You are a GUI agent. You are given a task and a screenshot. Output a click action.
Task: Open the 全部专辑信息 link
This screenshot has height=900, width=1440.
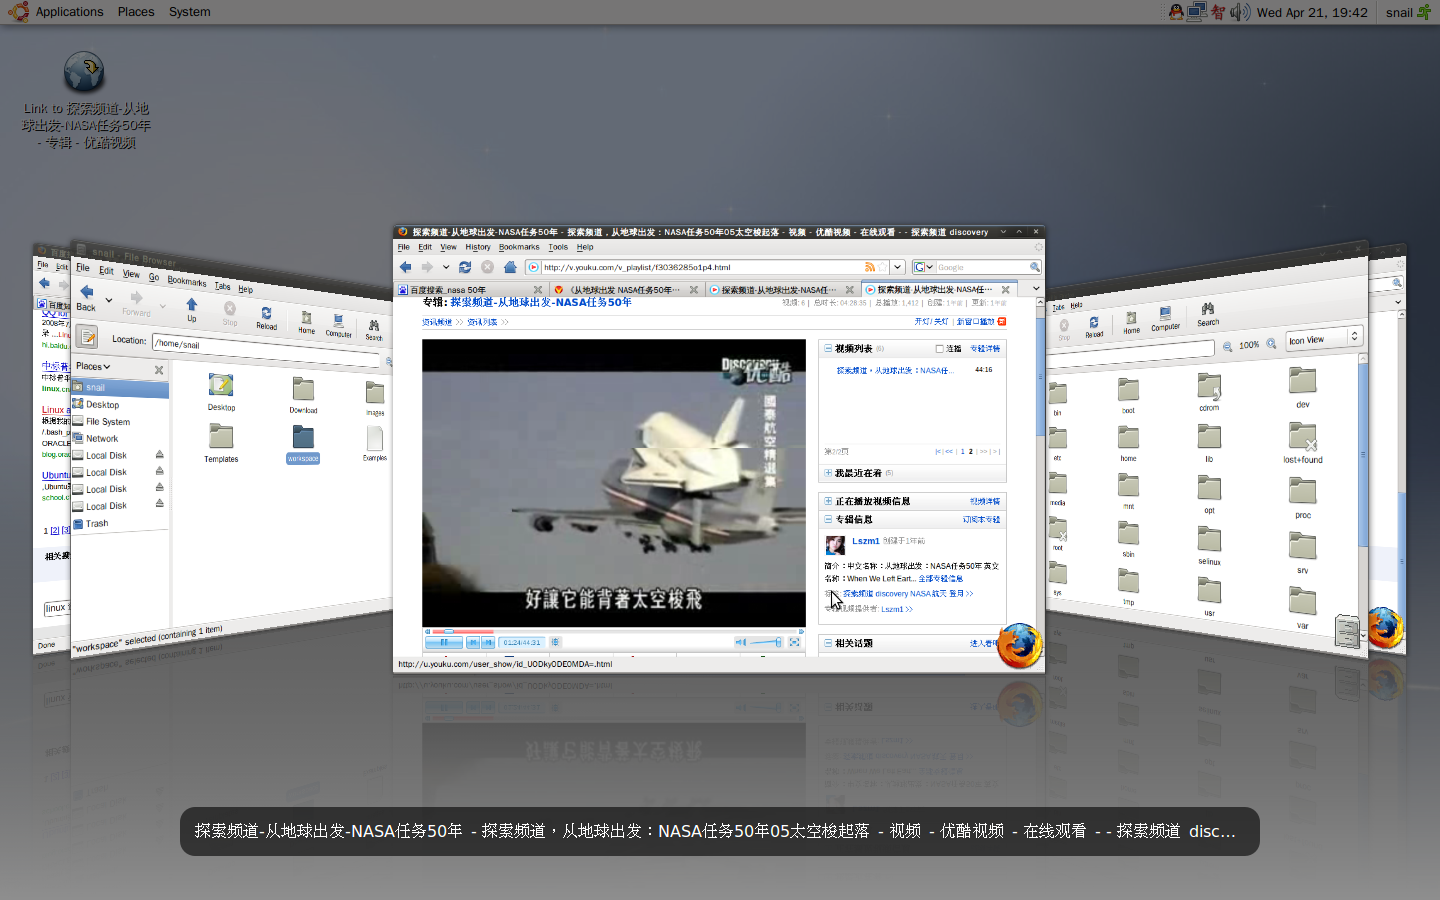[941, 579]
